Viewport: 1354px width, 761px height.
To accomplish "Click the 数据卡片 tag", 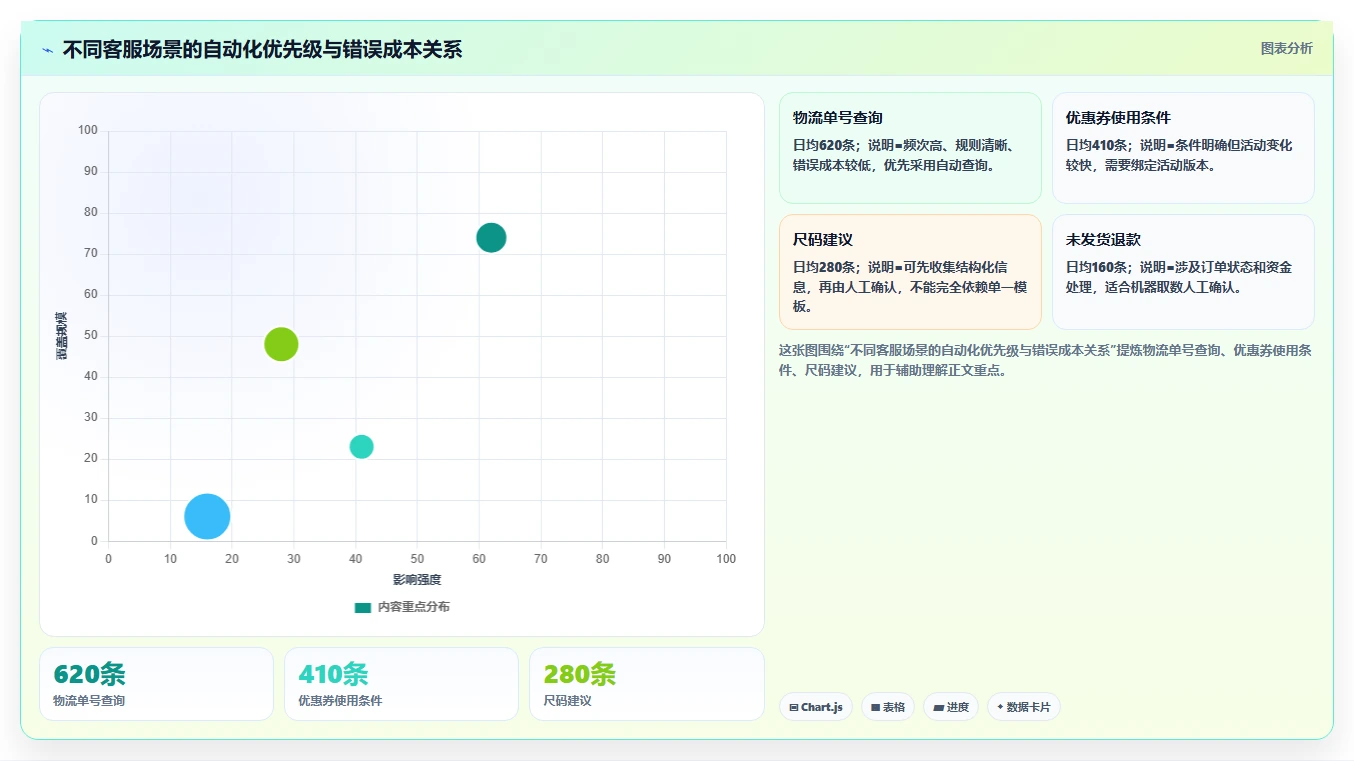I will tap(1024, 707).
